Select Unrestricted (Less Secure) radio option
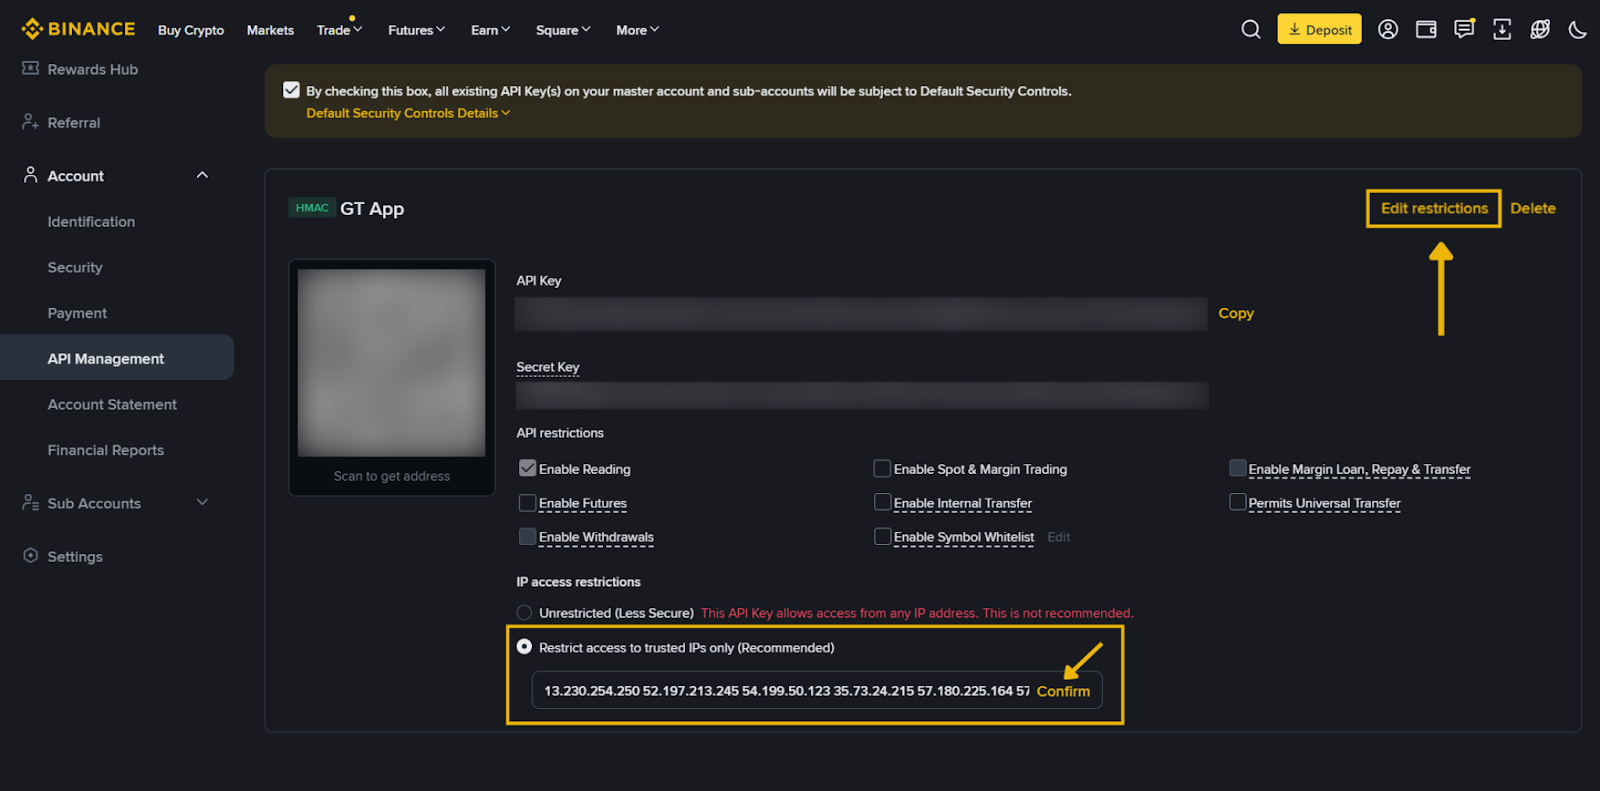The image size is (1600, 791). tap(524, 613)
